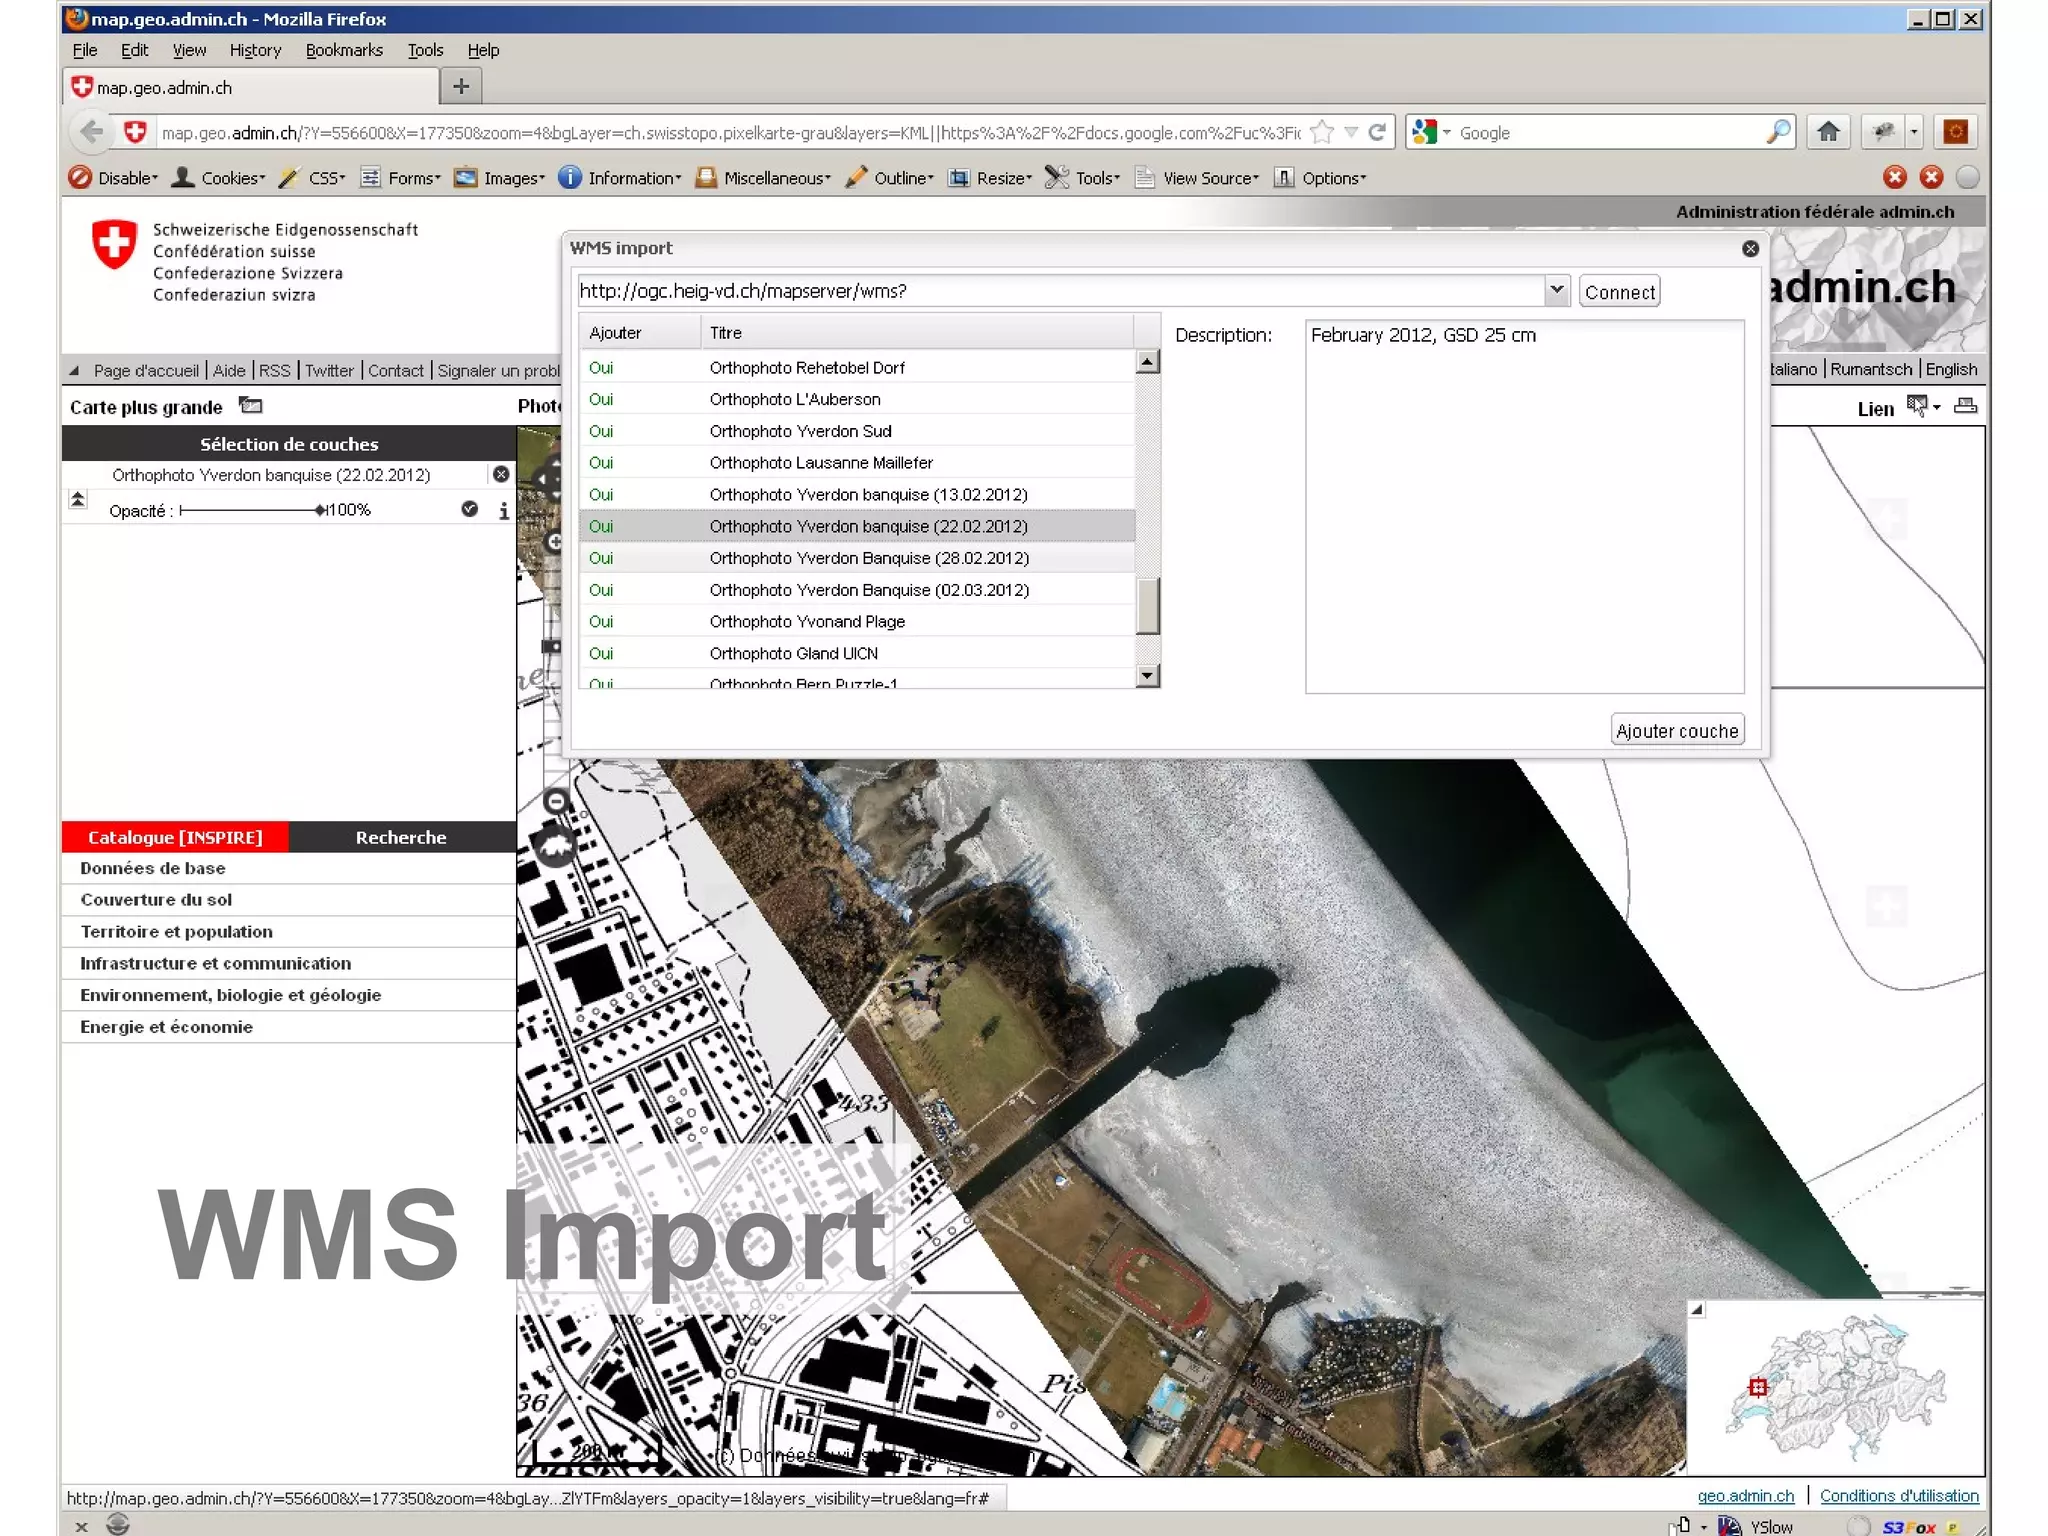Image resolution: width=2048 pixels, height=1536 pixels.
Task: Click the second red error icon in Web Developer toolbar
Action: click(1931, 177)
